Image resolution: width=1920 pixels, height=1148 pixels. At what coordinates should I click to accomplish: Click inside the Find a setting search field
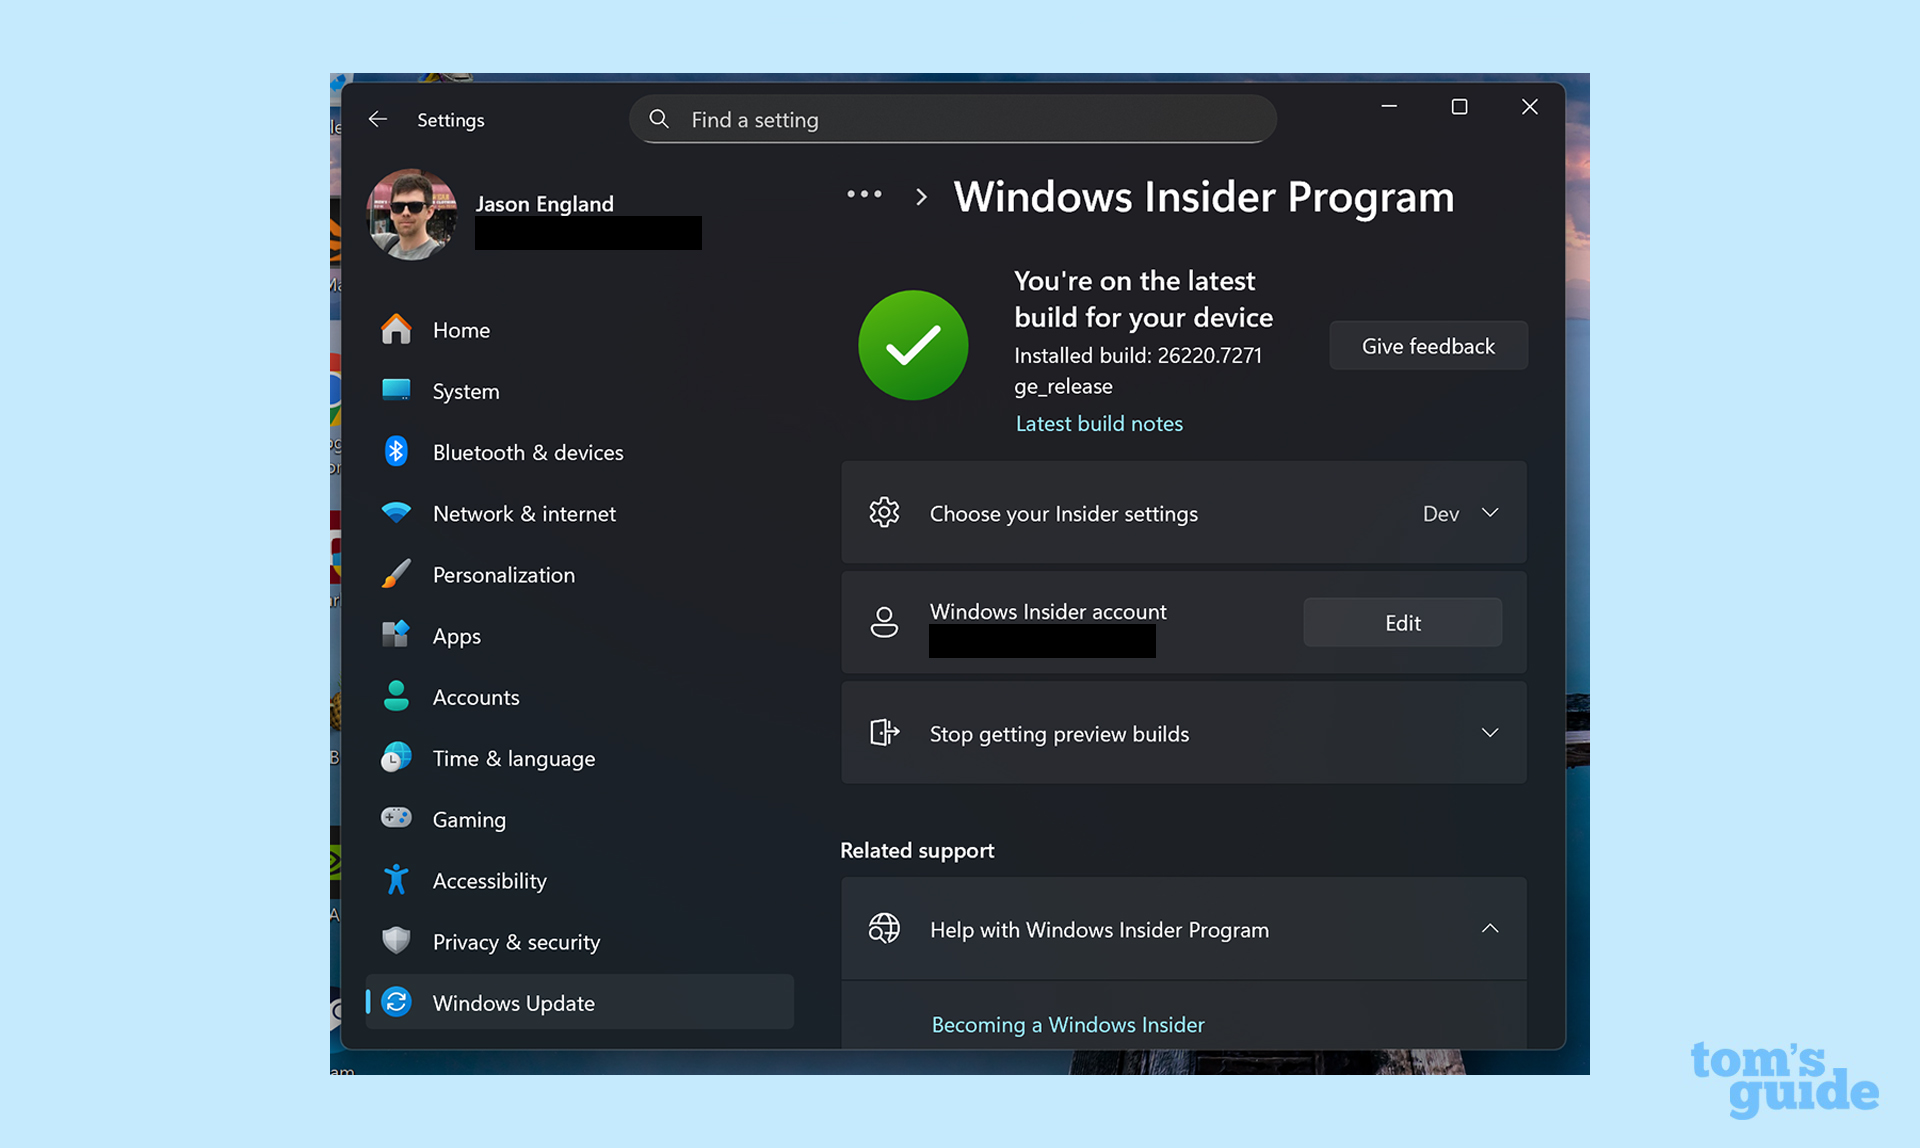point(951,119)
